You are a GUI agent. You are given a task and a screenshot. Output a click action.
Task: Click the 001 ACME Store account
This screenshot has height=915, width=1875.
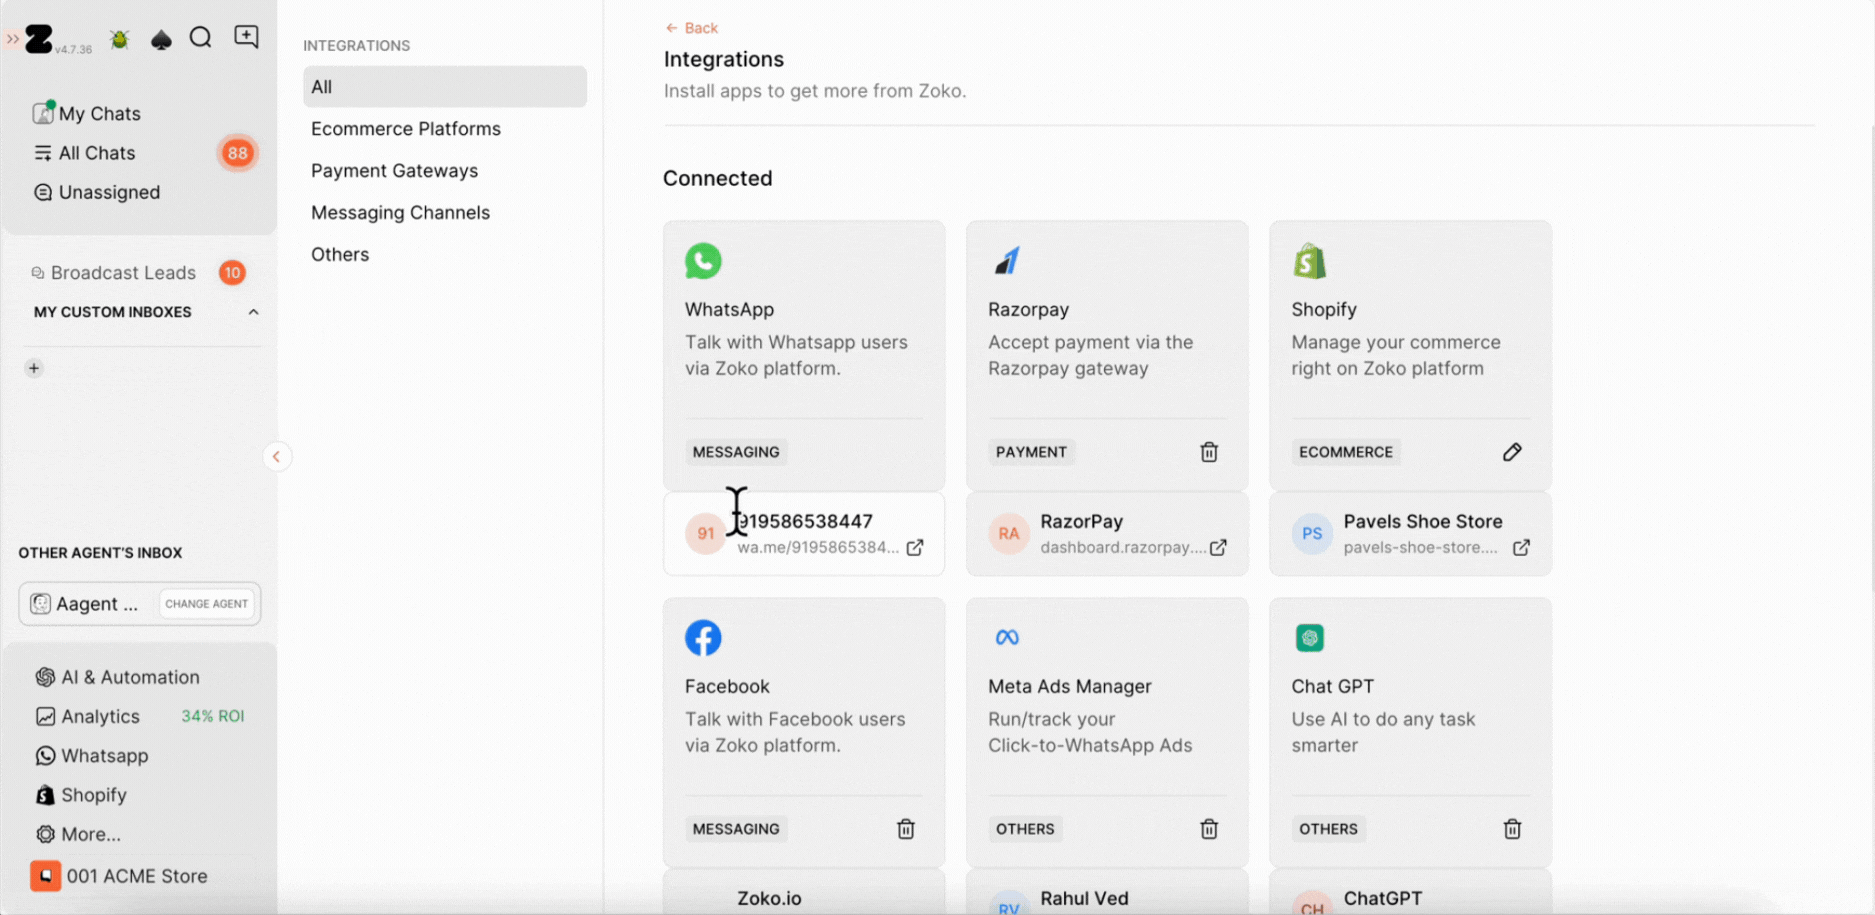(119, 876)
